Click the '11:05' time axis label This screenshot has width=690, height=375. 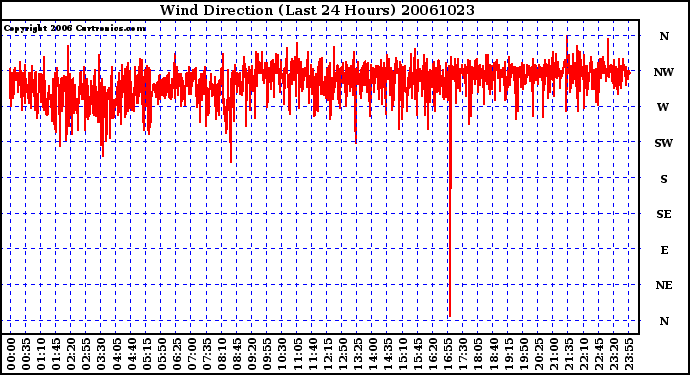pyautogui.click(x=297, y=354)
